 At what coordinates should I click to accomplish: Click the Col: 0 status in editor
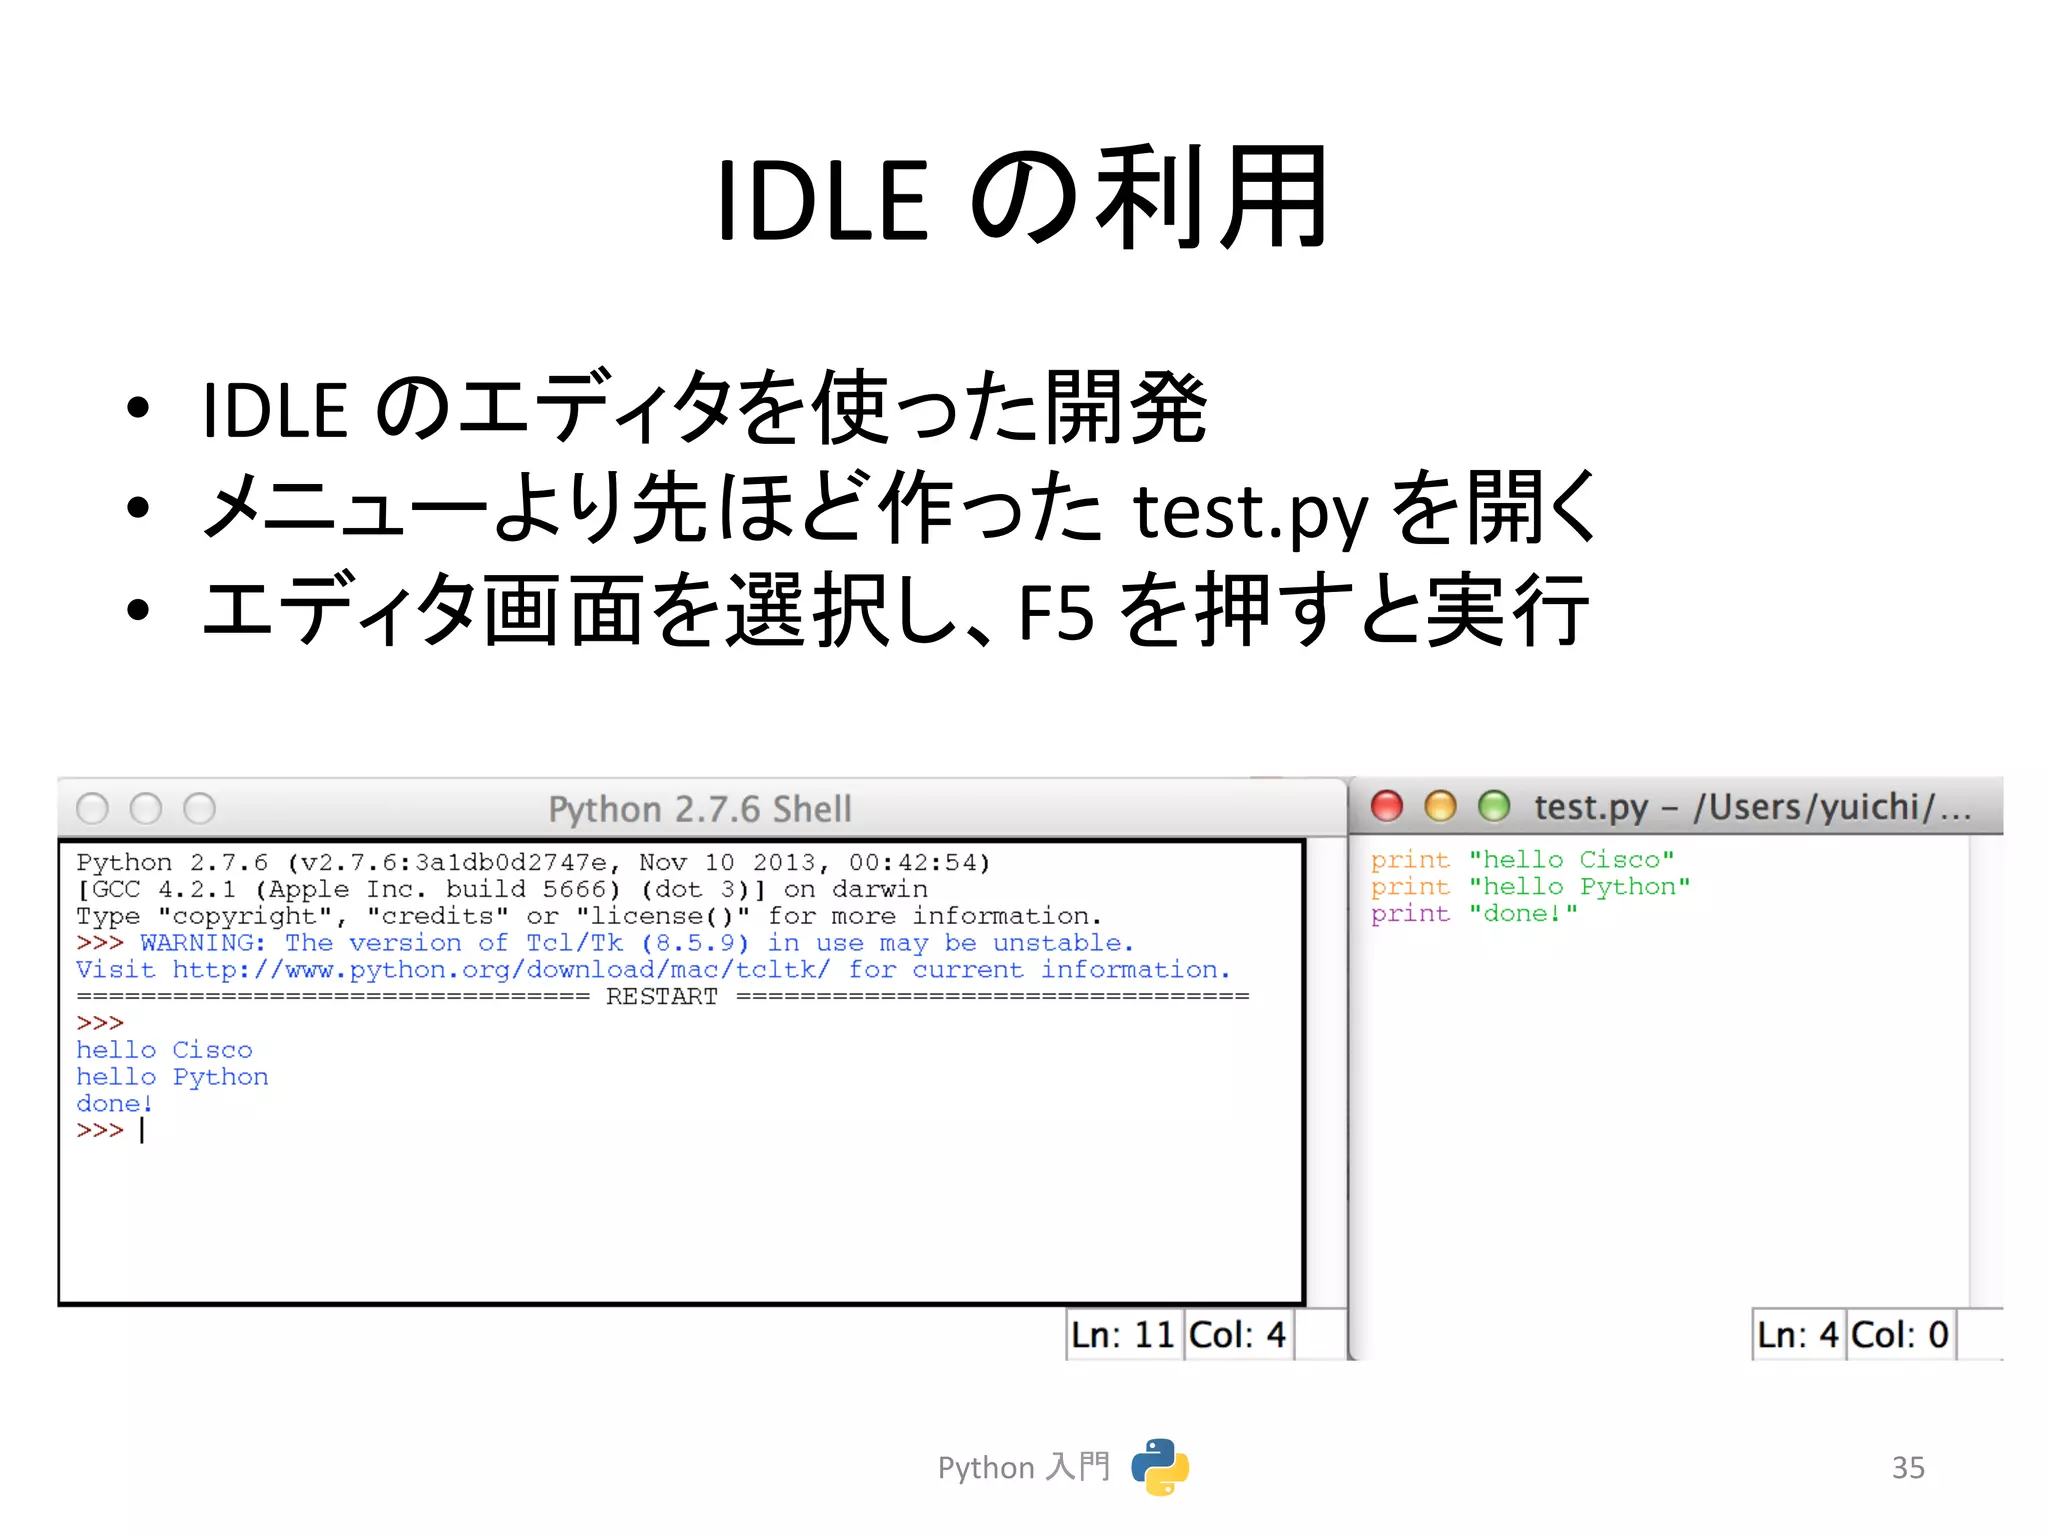pyautogui.click(x=1900, y=1335)
